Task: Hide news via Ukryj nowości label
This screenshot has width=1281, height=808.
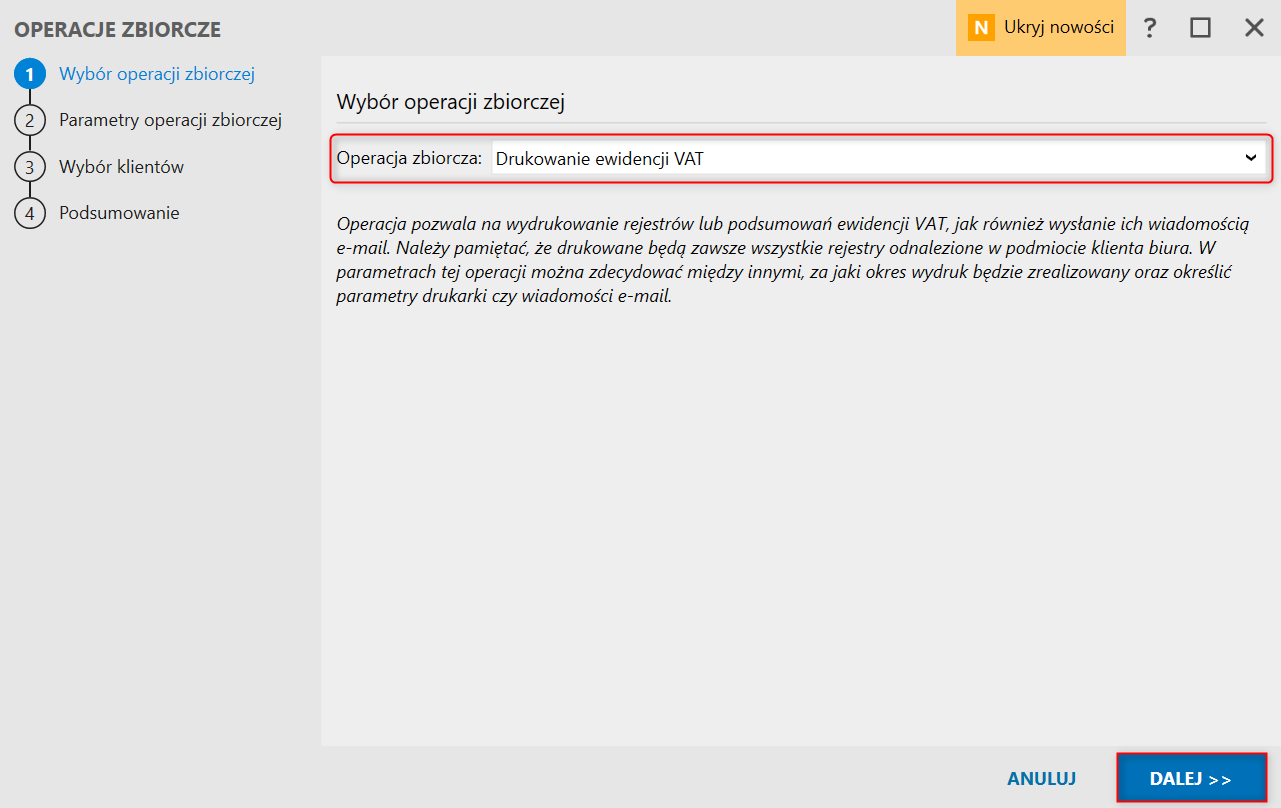Action: pyautogui.click(x=1058, y=28)
